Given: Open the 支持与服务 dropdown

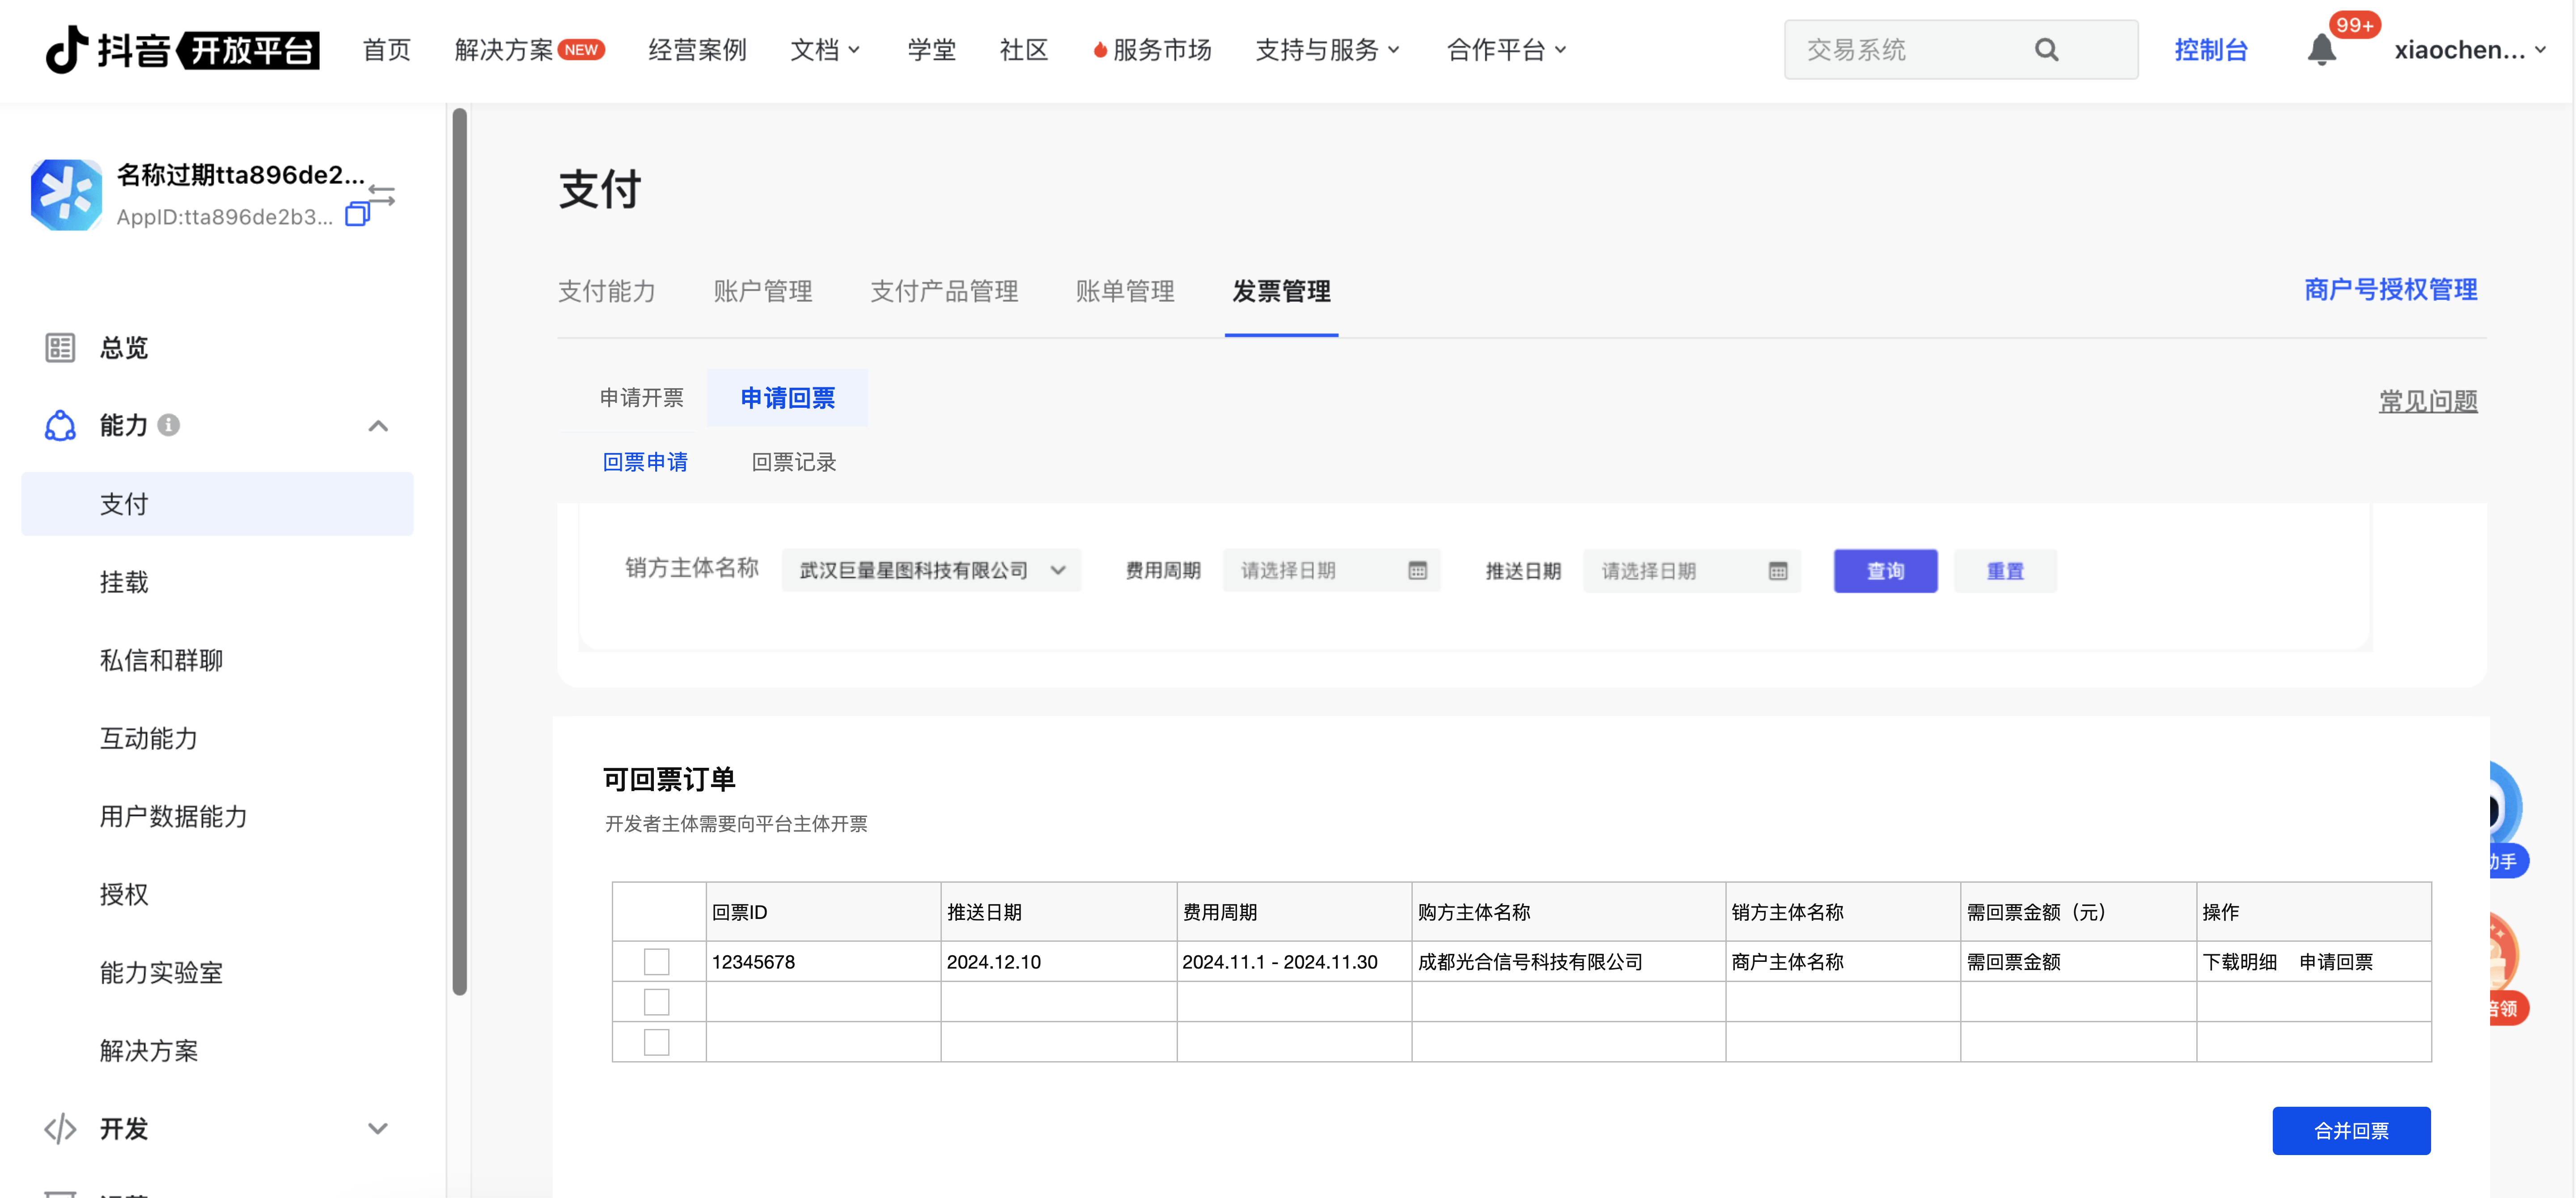Looking at the screenshot, I should [1327, 49].
